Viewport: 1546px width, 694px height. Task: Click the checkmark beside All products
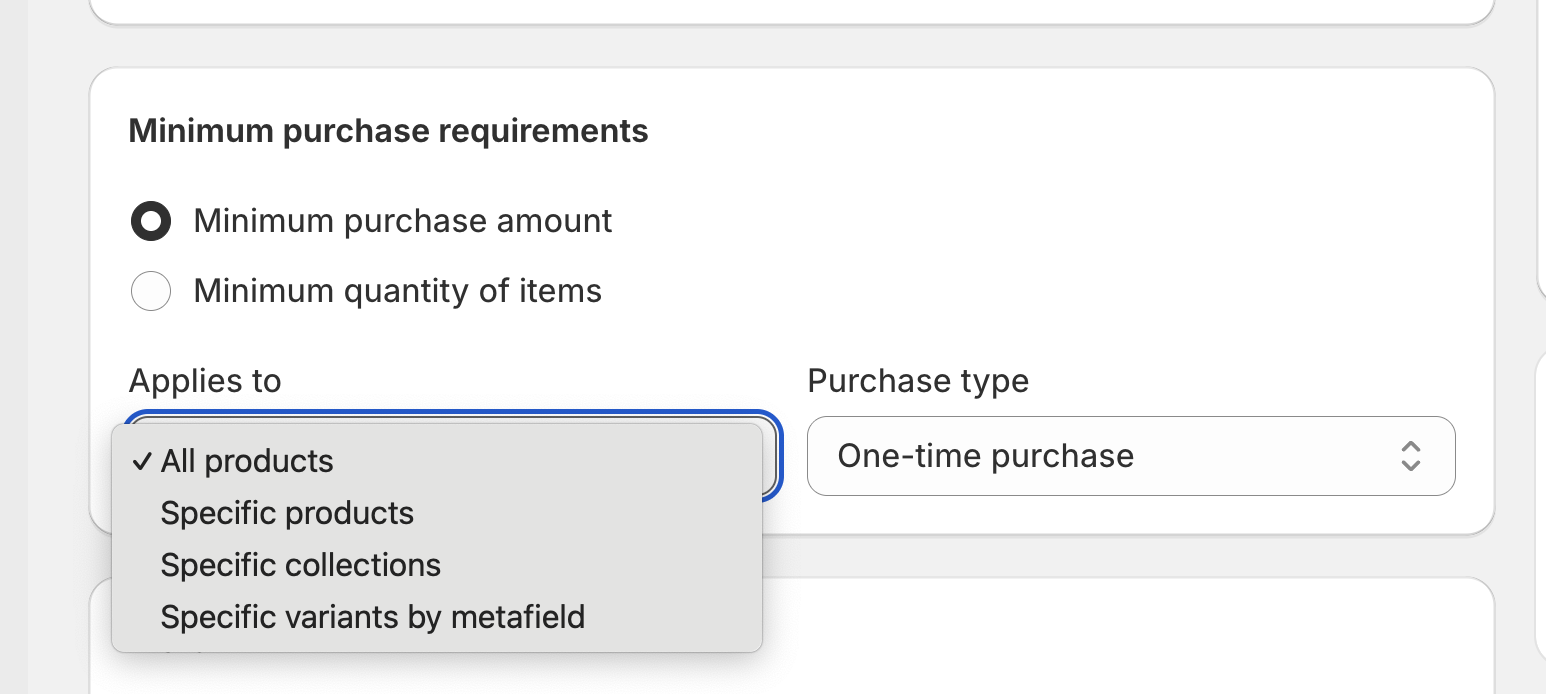(143, 461)
